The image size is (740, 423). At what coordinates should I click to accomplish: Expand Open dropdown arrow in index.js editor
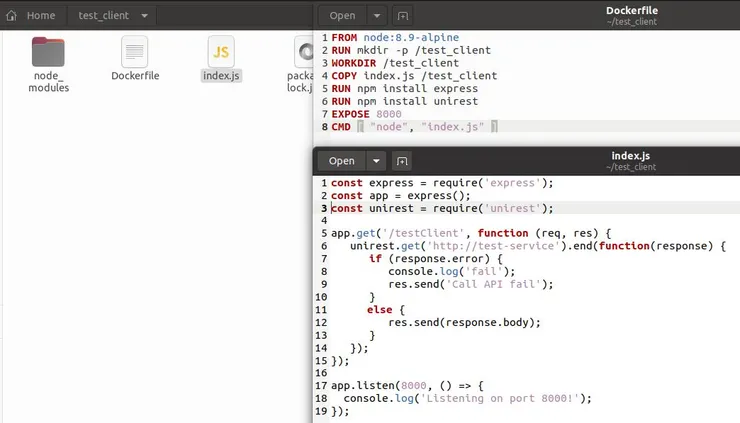(x=376, y=161)
